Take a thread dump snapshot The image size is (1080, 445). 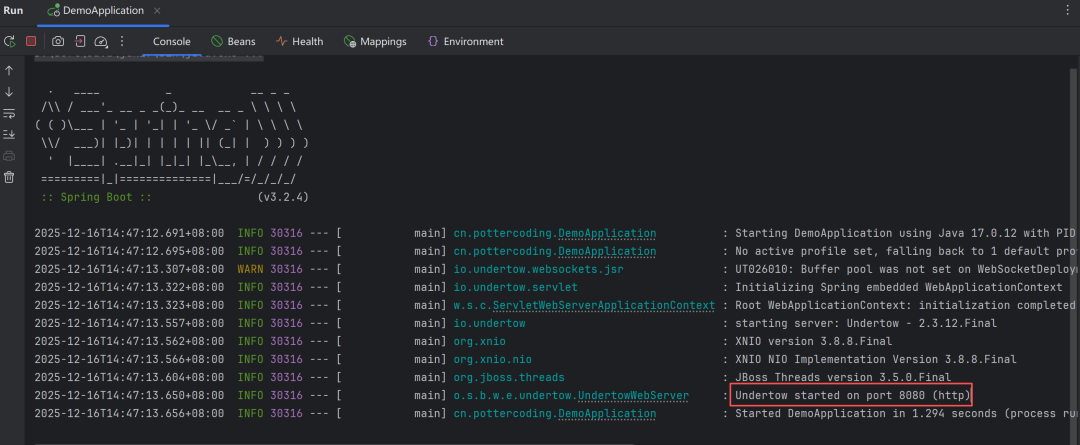point(58,41)
